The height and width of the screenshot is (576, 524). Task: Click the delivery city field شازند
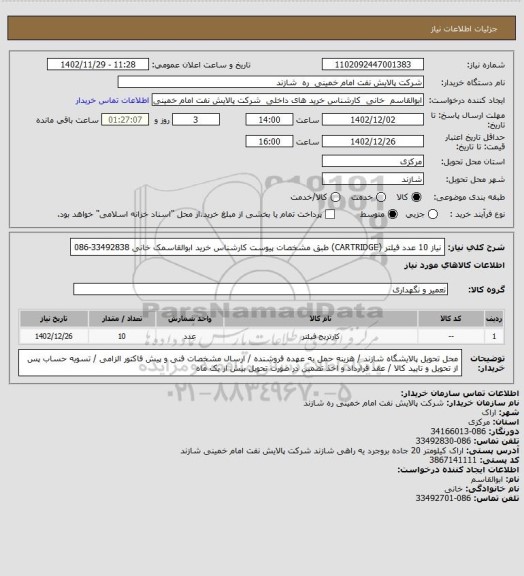tap(373, 179)
